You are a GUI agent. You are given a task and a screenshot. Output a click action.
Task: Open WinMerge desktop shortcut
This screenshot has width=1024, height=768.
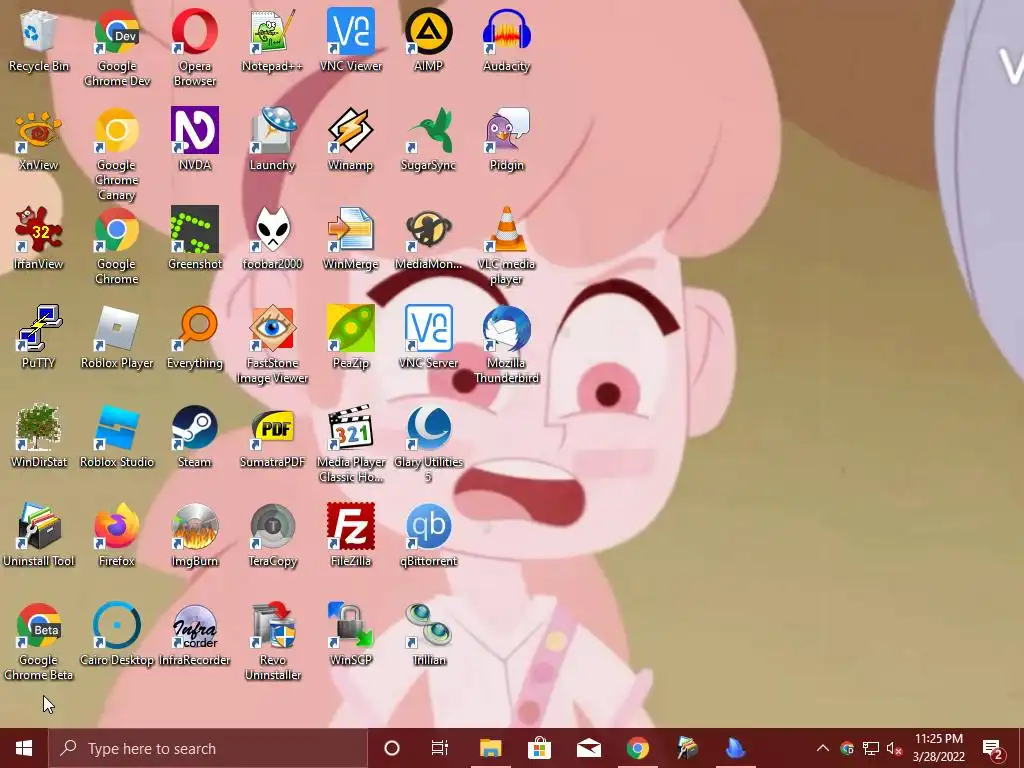click(x=351, y=238)
